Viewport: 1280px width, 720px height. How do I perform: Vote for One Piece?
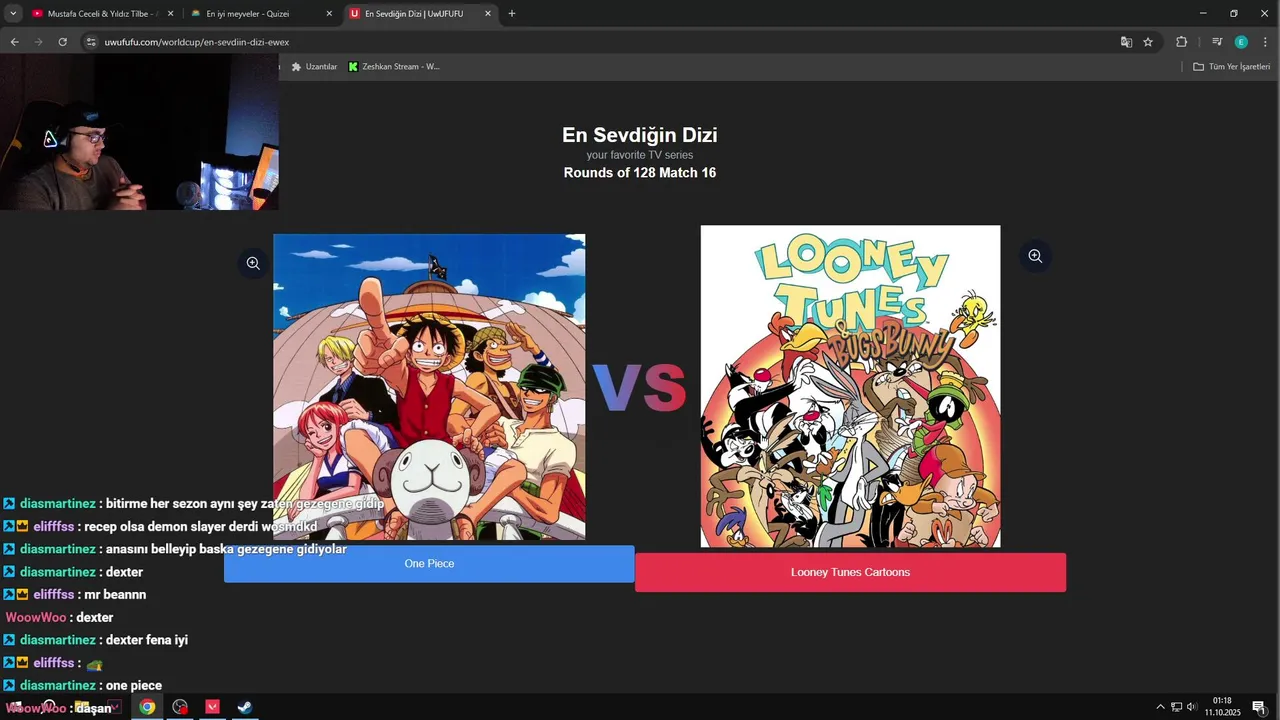pos(429,564)
